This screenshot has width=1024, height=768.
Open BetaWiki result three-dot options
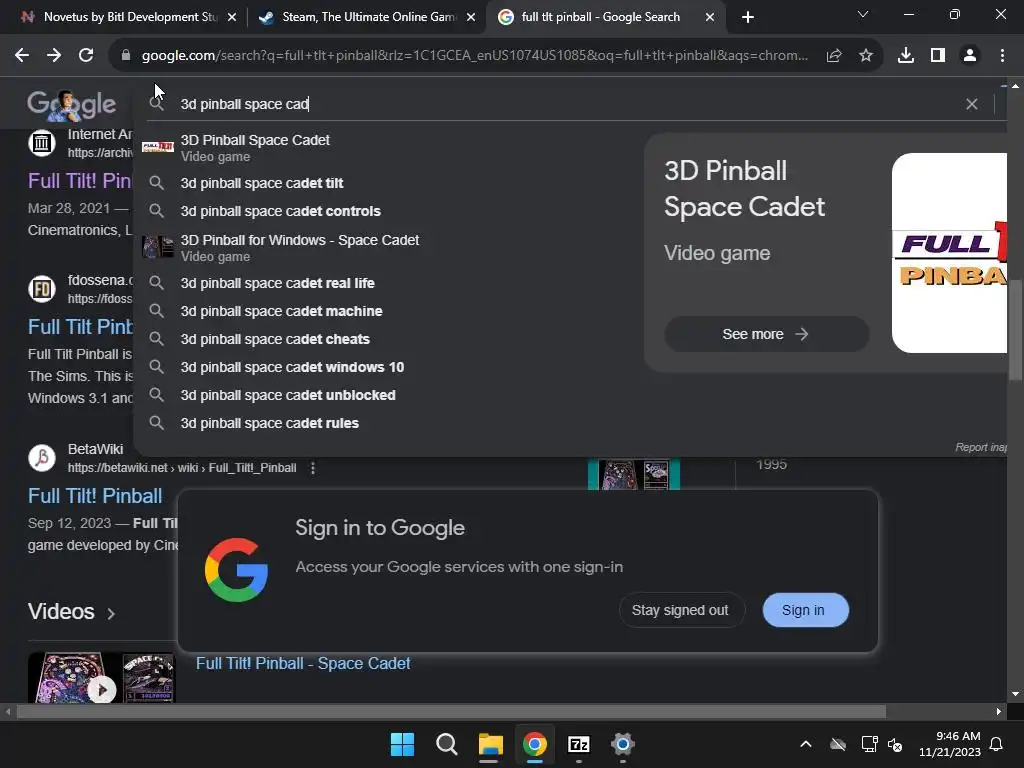[x=313, y=468]
